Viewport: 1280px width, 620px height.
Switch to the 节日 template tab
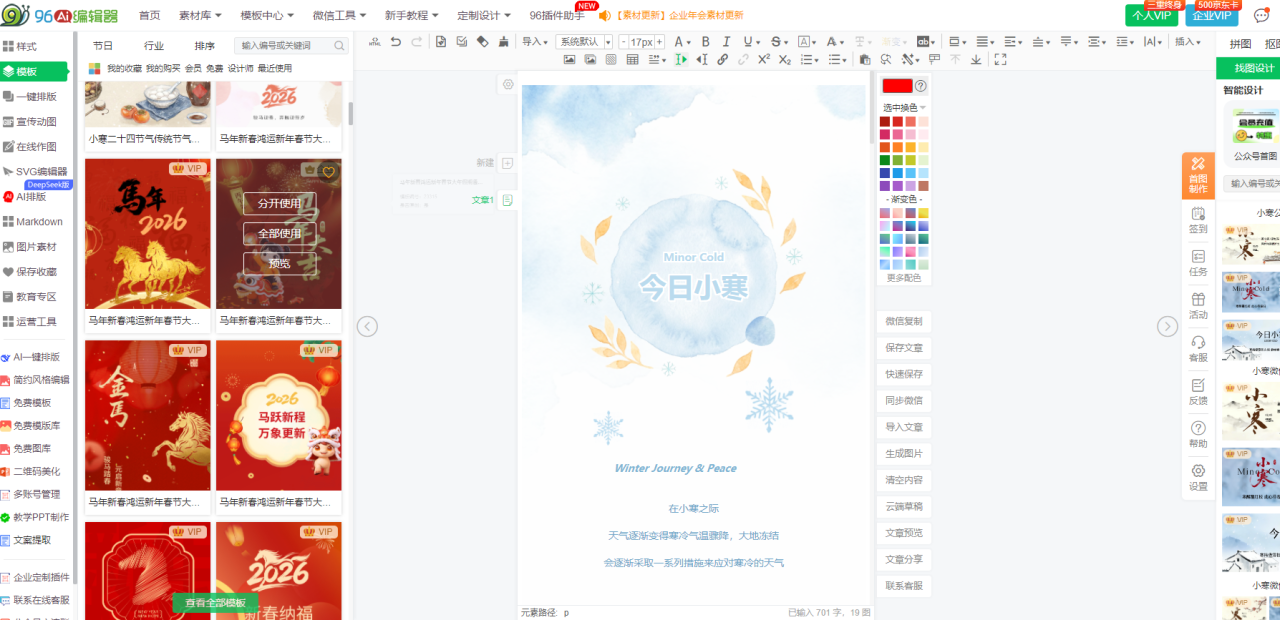[103, 46]
